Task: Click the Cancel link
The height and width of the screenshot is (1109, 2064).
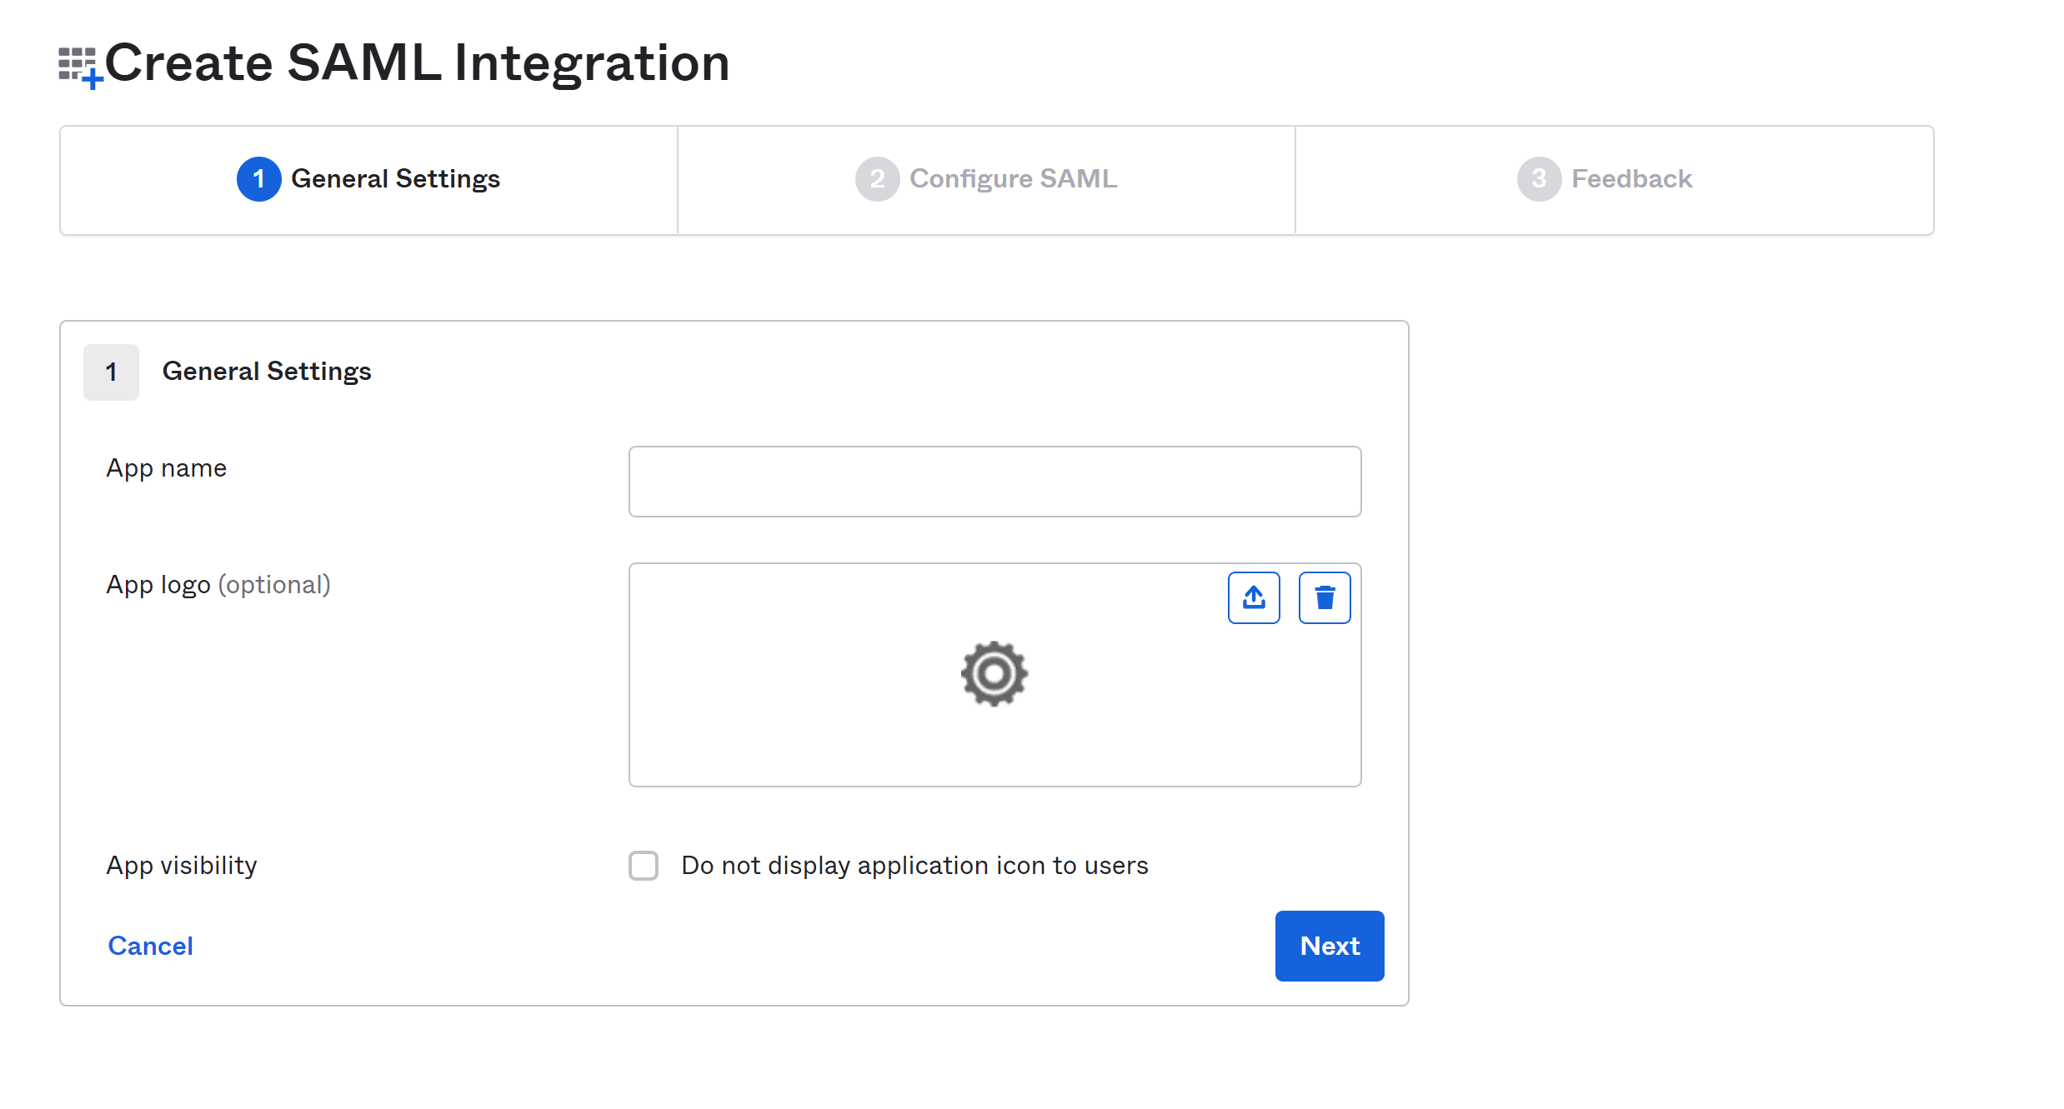Action: 149,946
